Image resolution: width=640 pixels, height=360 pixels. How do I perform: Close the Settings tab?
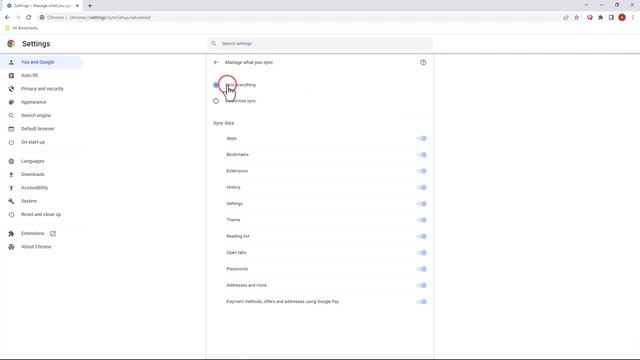pyautogui.click(x=77, y=6)
